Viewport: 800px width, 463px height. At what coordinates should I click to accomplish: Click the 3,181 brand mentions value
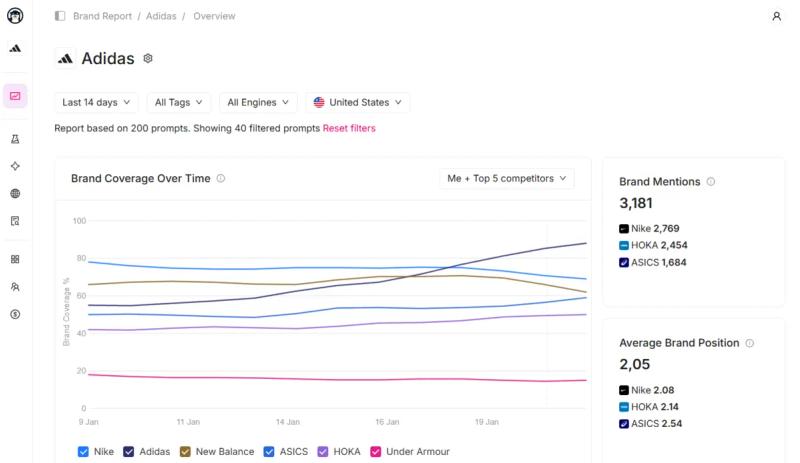point(636,203)
